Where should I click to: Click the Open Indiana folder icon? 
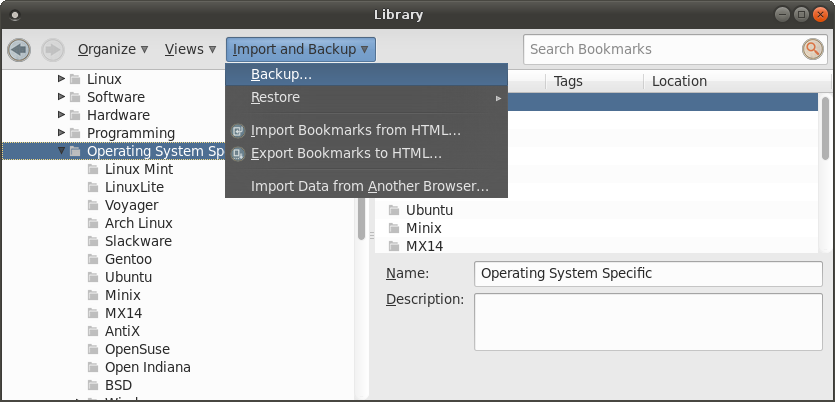click(x=93, y=367)
